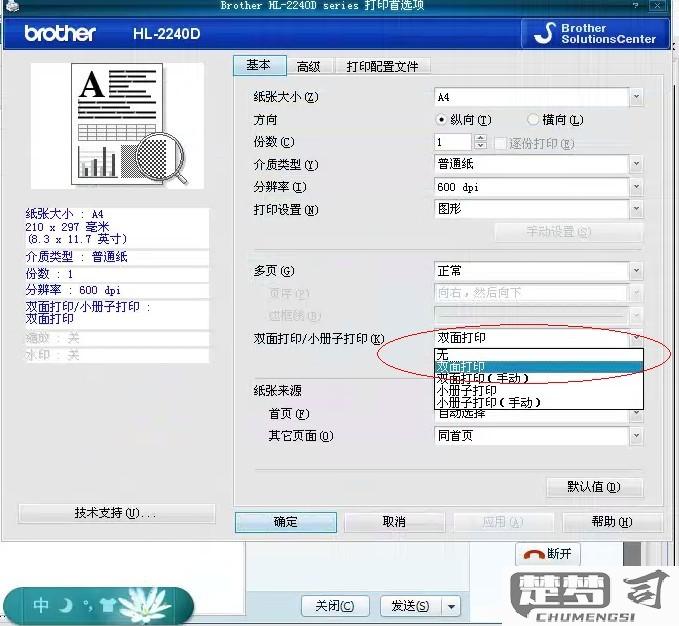The height and width of the screenshot is (626, 679).
Task: Click the 默认值 button
Action: pyautogui.click(x=595, y=487)
